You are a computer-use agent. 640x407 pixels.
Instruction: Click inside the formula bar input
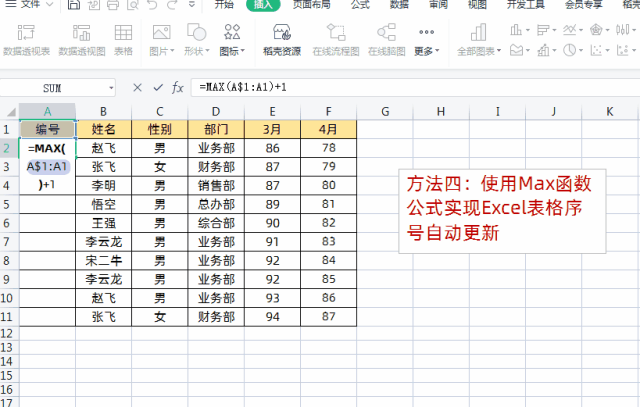[400, 88]
